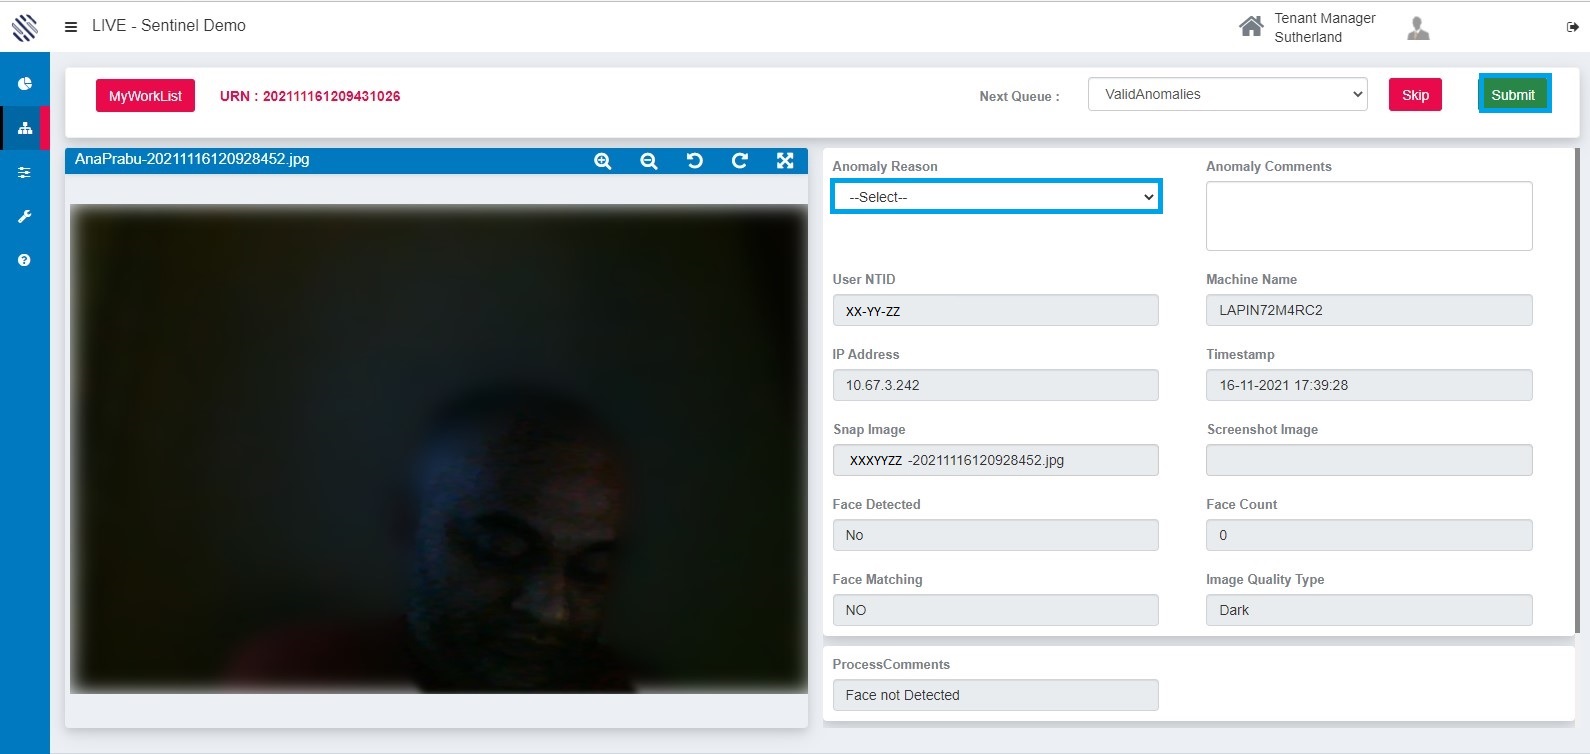Open the dashboard pie chart sidebar item
The width and height of the screenshot is (1590, 754).
(25, 84)
